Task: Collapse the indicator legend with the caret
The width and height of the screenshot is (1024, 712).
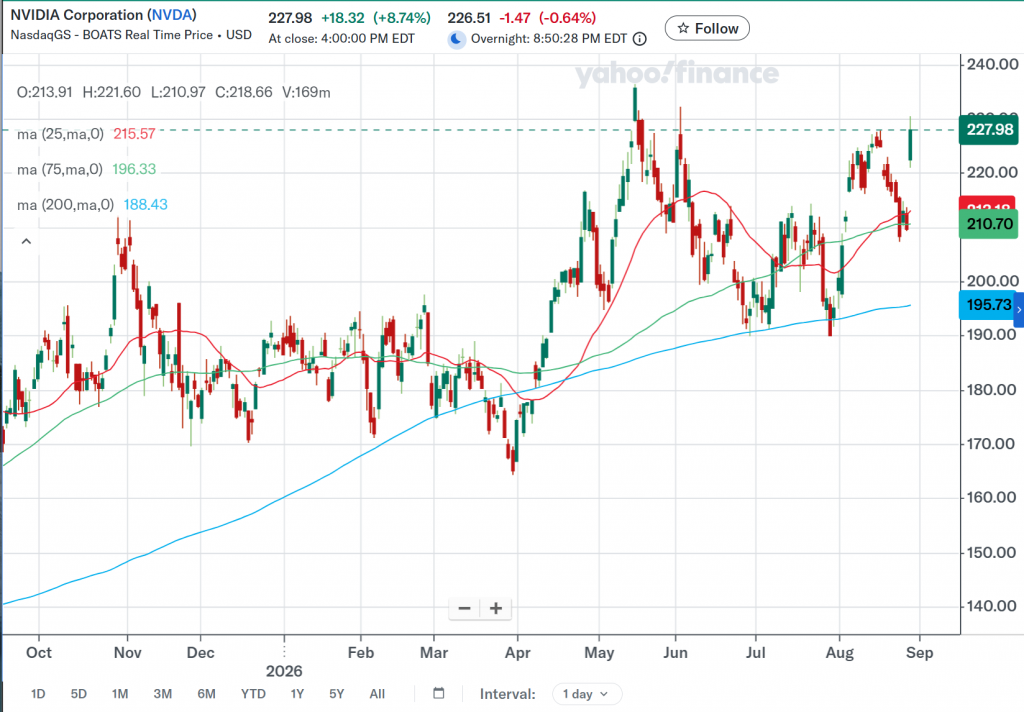Action: click(x=26, y=242)
